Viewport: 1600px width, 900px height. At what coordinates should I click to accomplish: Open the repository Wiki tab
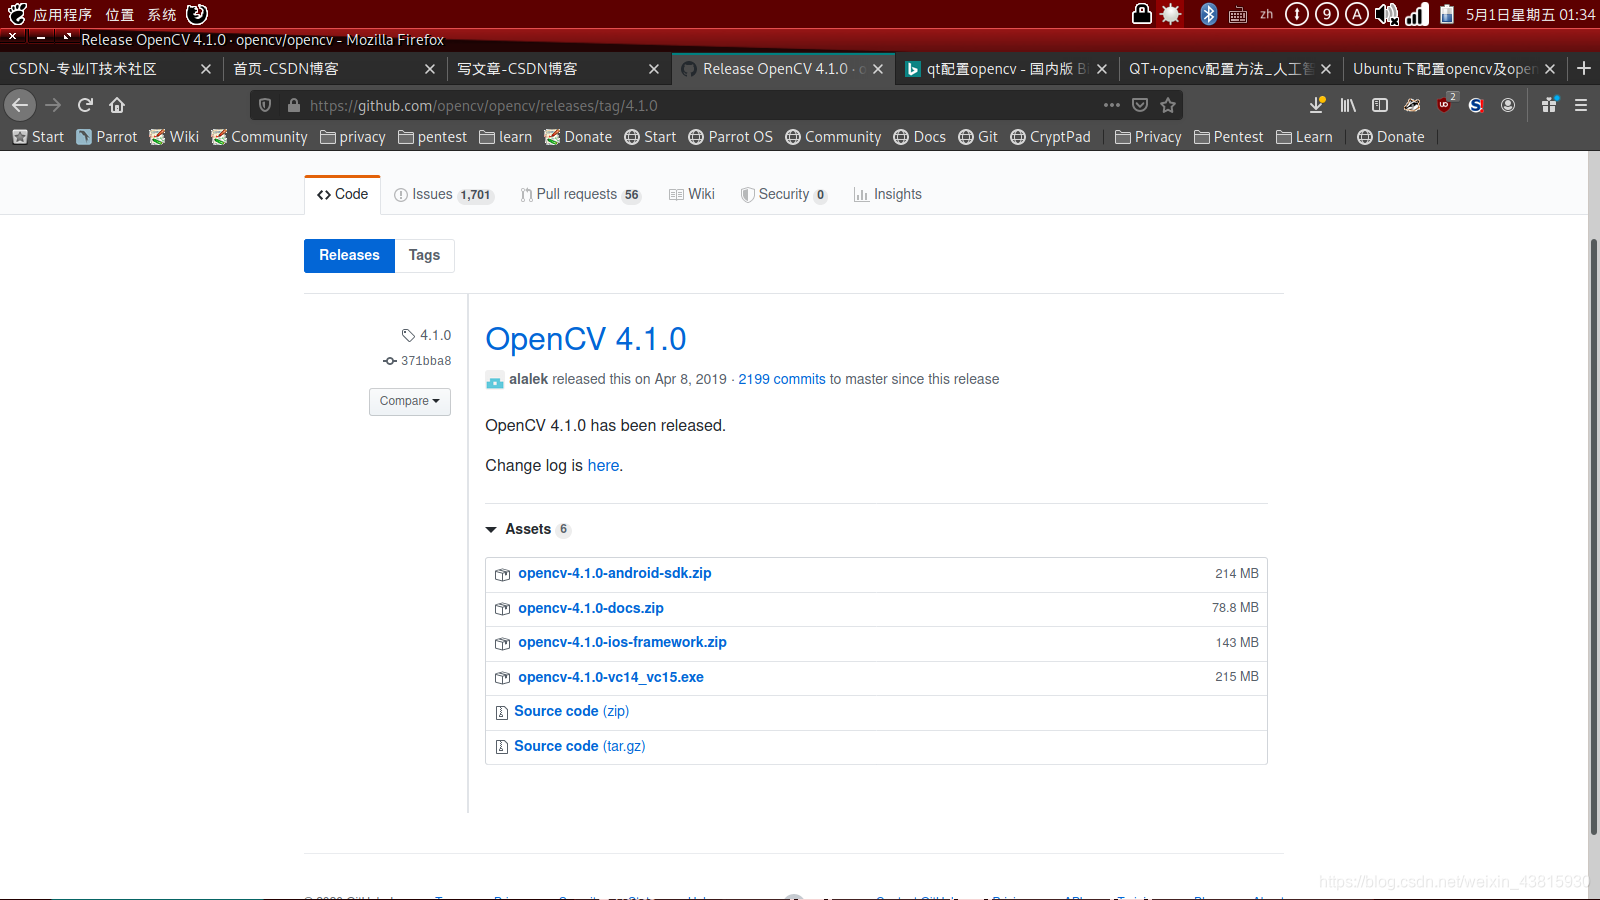[x=692, y=194]
